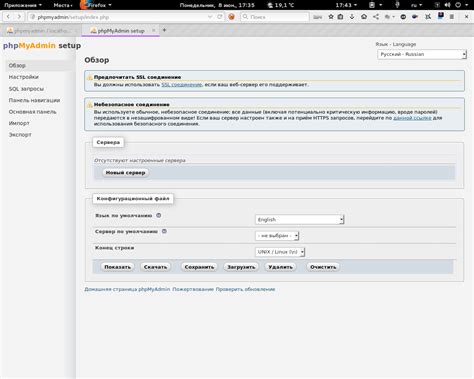This screenshot has width=474, height=379.
Task: Open the Firefox application menu in top panel
Action: tap(96, 5)
